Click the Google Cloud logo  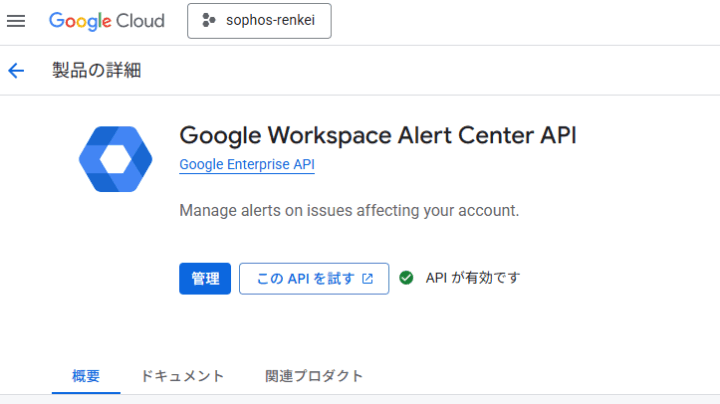107,21
